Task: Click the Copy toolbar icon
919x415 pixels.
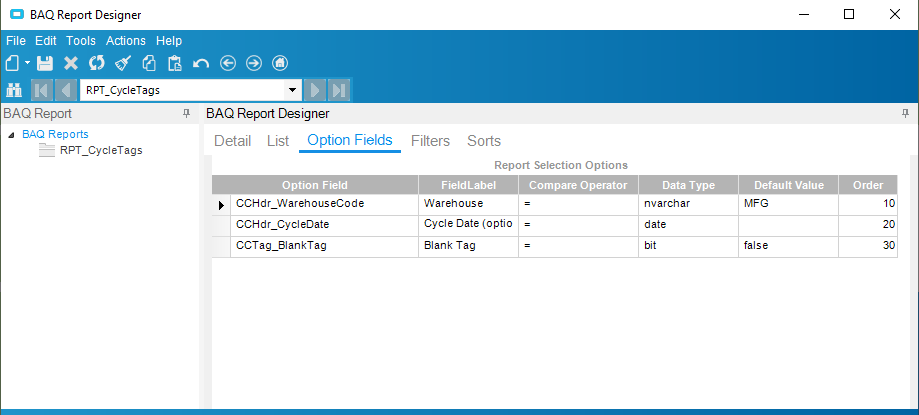Action: coord(149,63)
